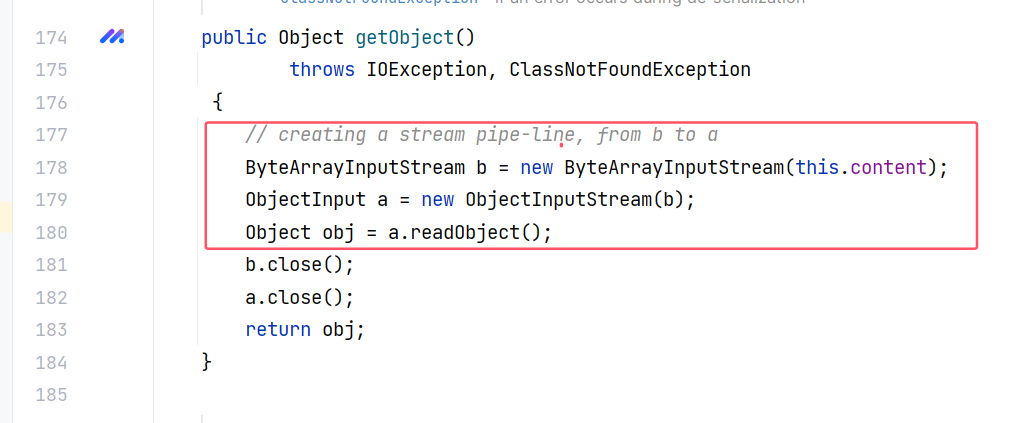Click the opening brace on line 176

tap(218, 103)
